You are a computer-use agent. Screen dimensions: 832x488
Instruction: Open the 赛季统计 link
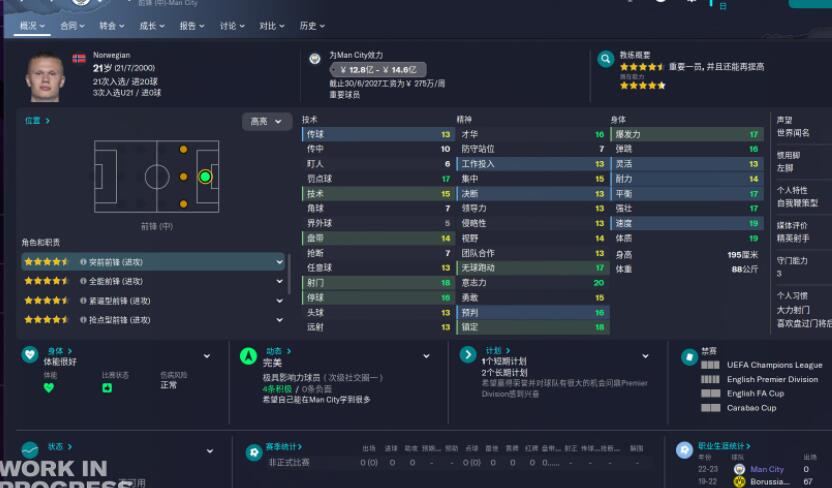284,447
